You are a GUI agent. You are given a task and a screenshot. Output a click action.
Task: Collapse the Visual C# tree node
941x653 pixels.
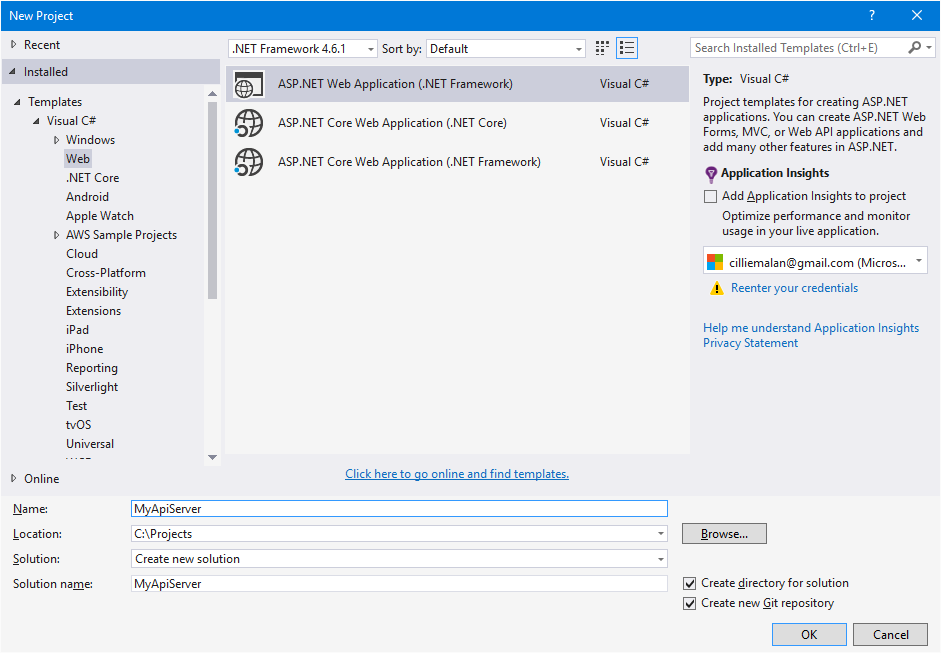click(x=36, y=121)
